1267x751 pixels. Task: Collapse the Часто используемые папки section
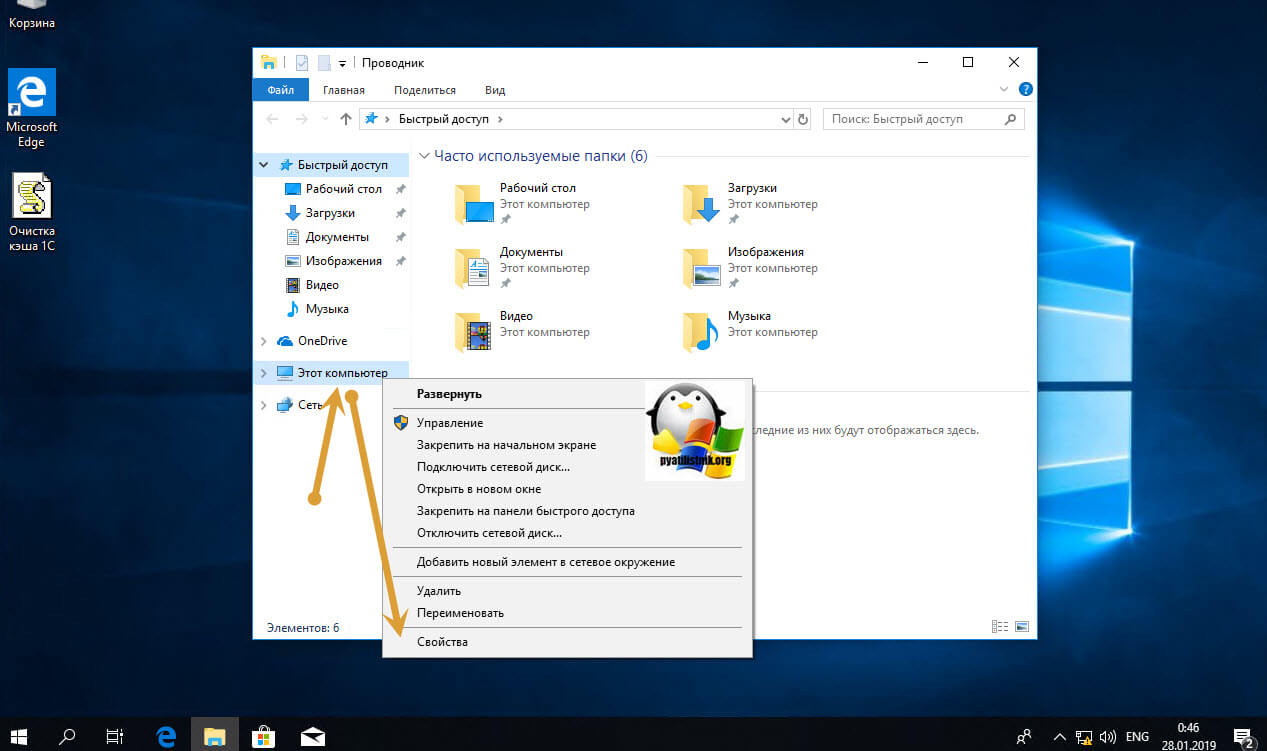(424, 156)
